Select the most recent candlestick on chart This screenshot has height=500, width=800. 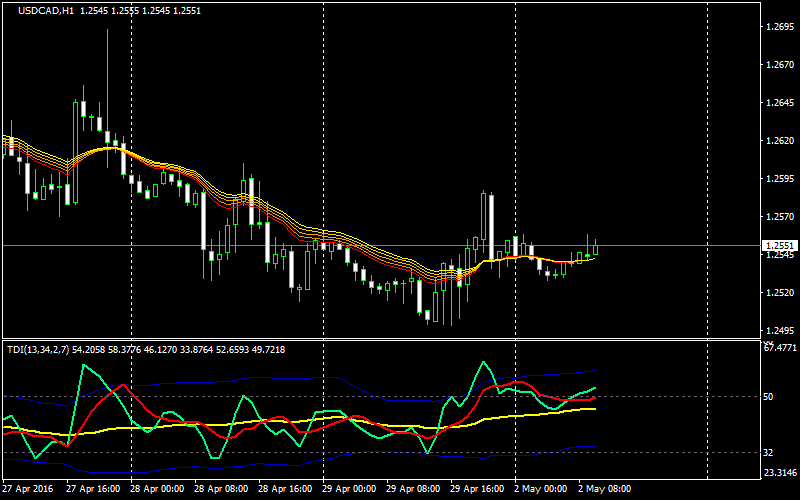[596, 247]
